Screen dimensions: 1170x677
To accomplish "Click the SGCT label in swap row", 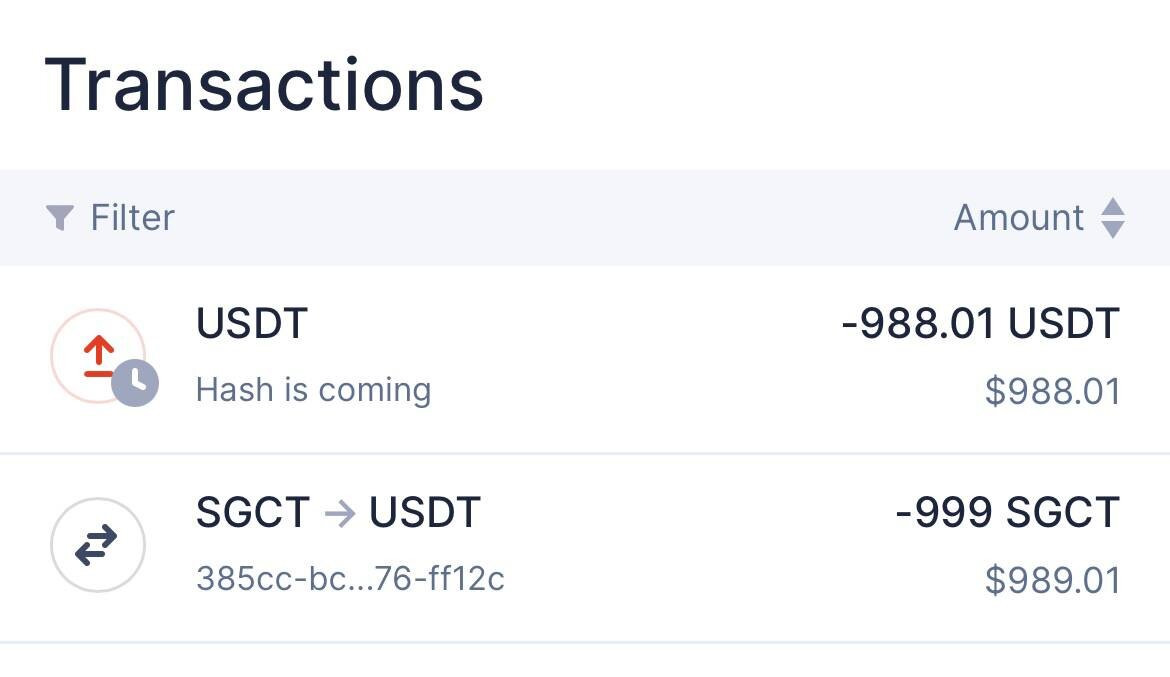I will [x=253, y=513].
